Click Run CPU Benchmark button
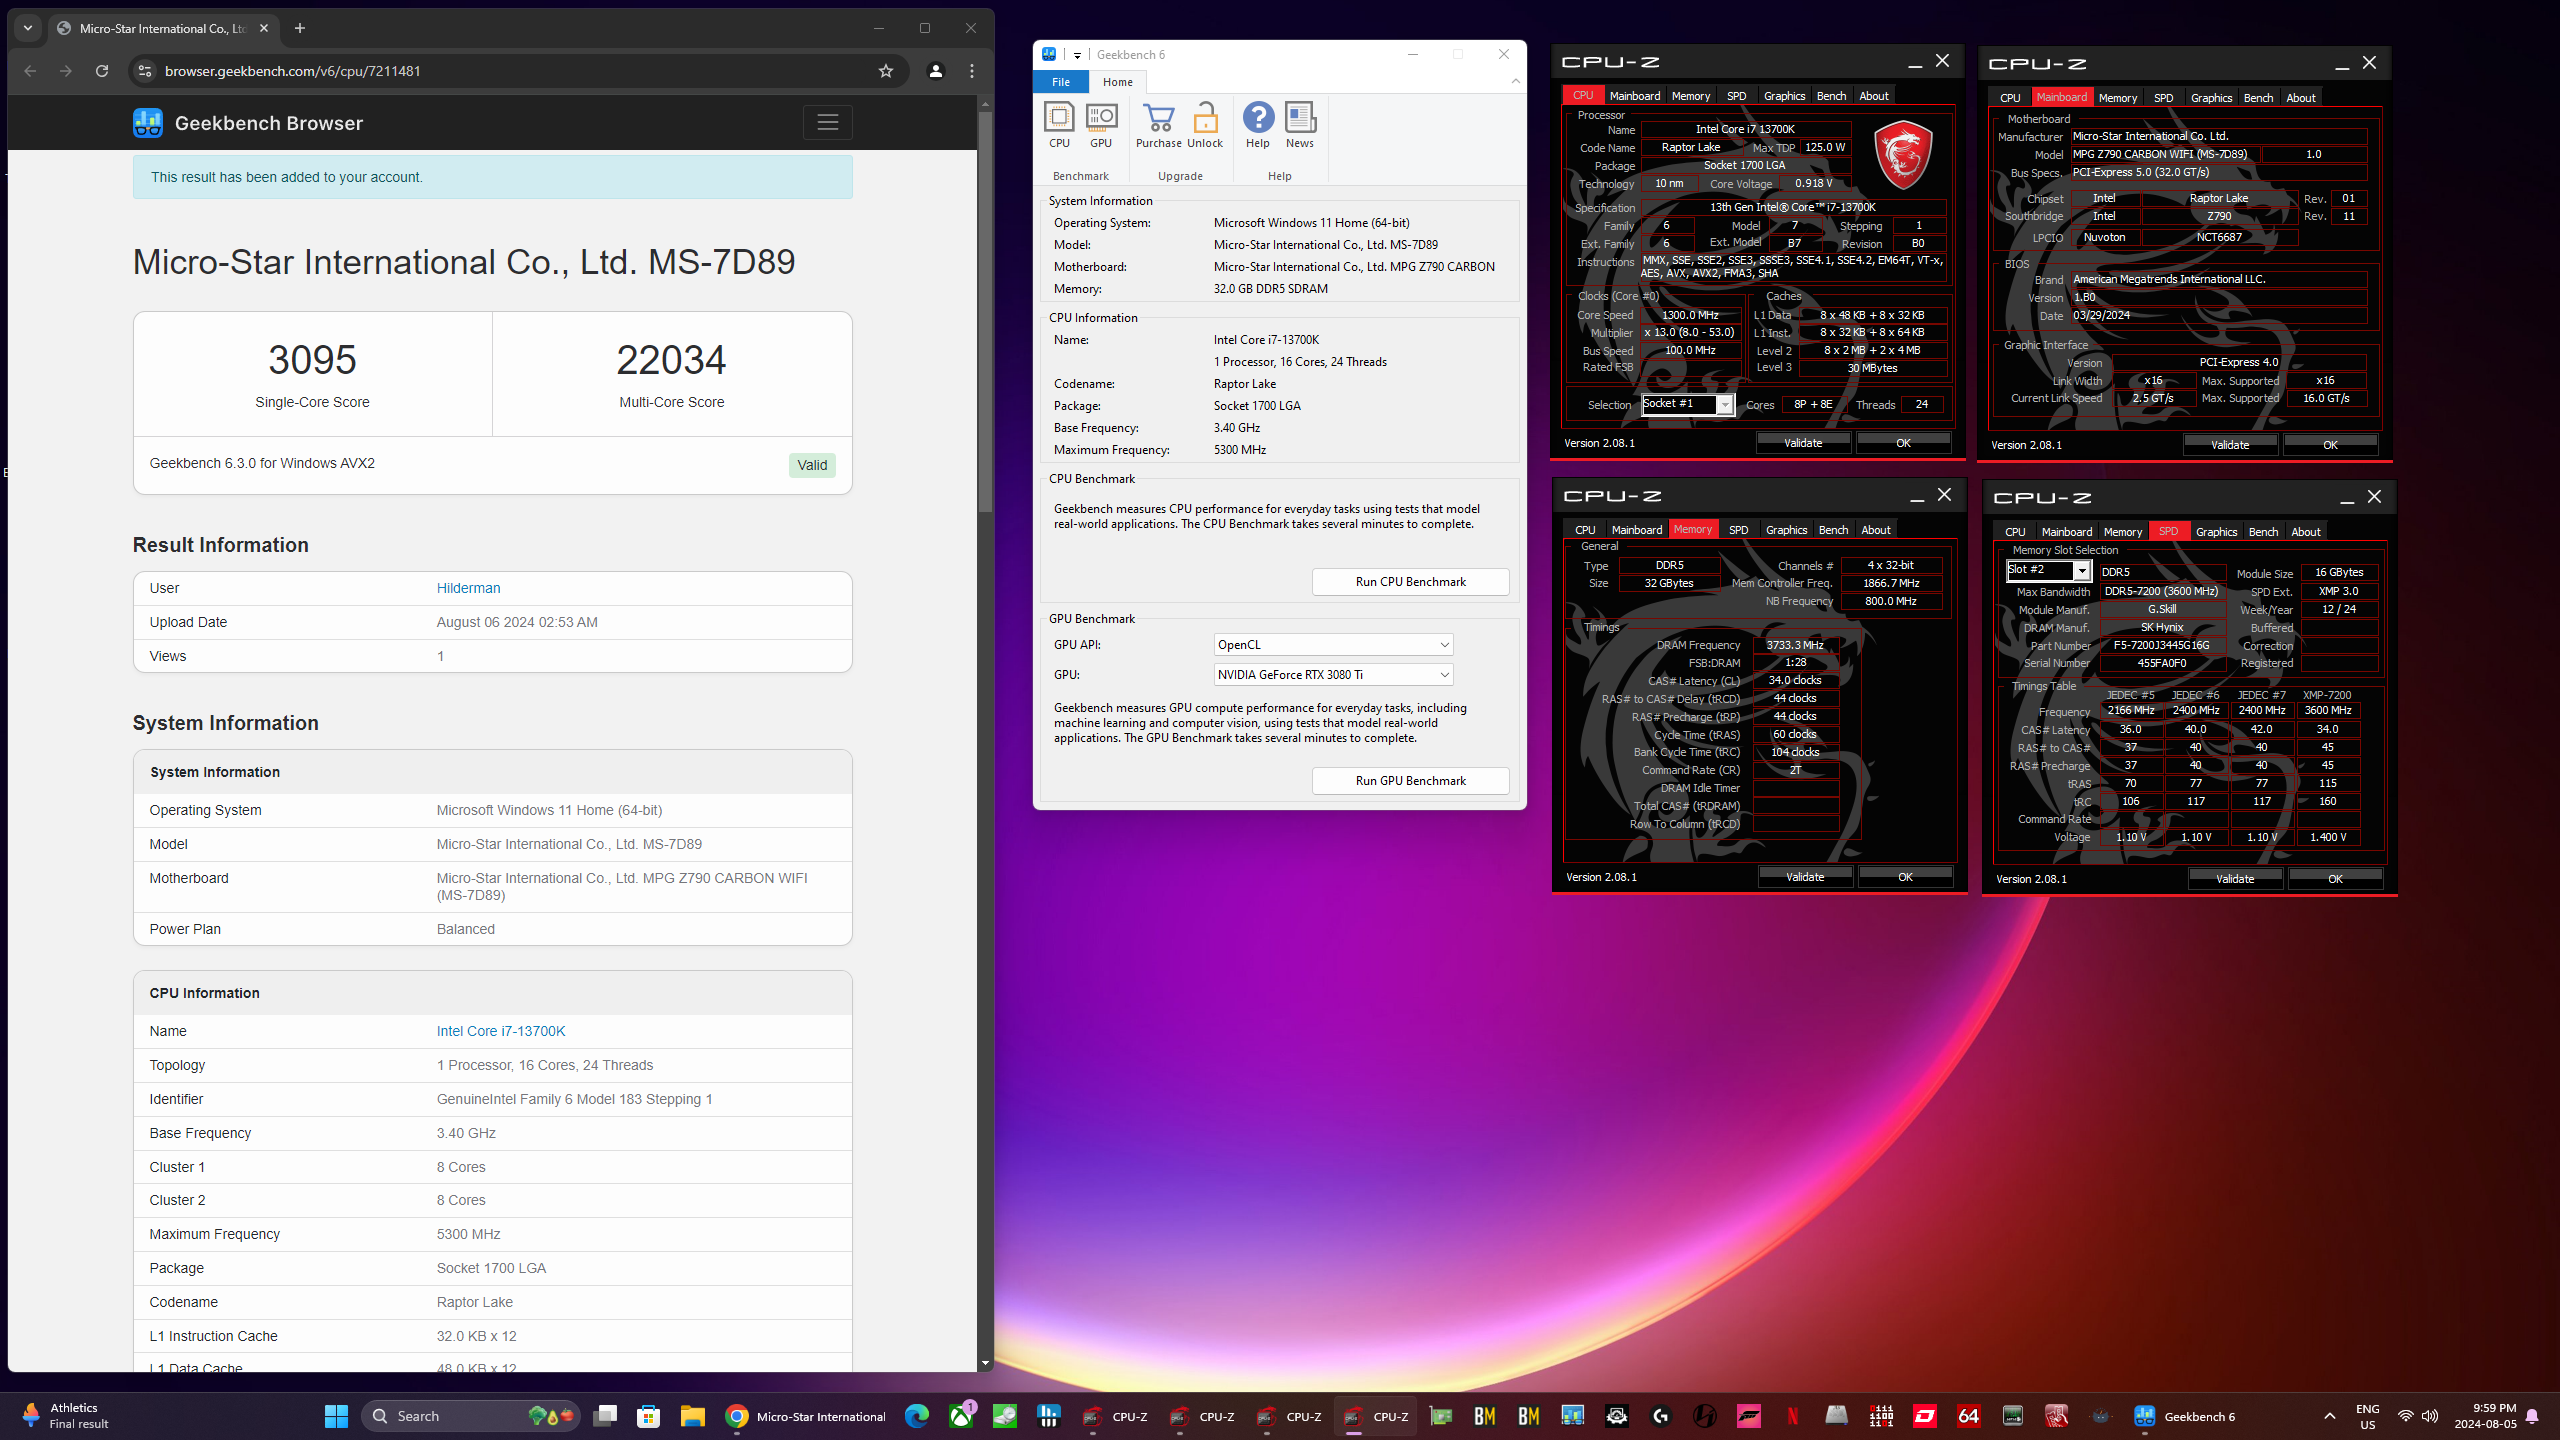Screen dimensions: 2560x1440 tap(1410, 582)
